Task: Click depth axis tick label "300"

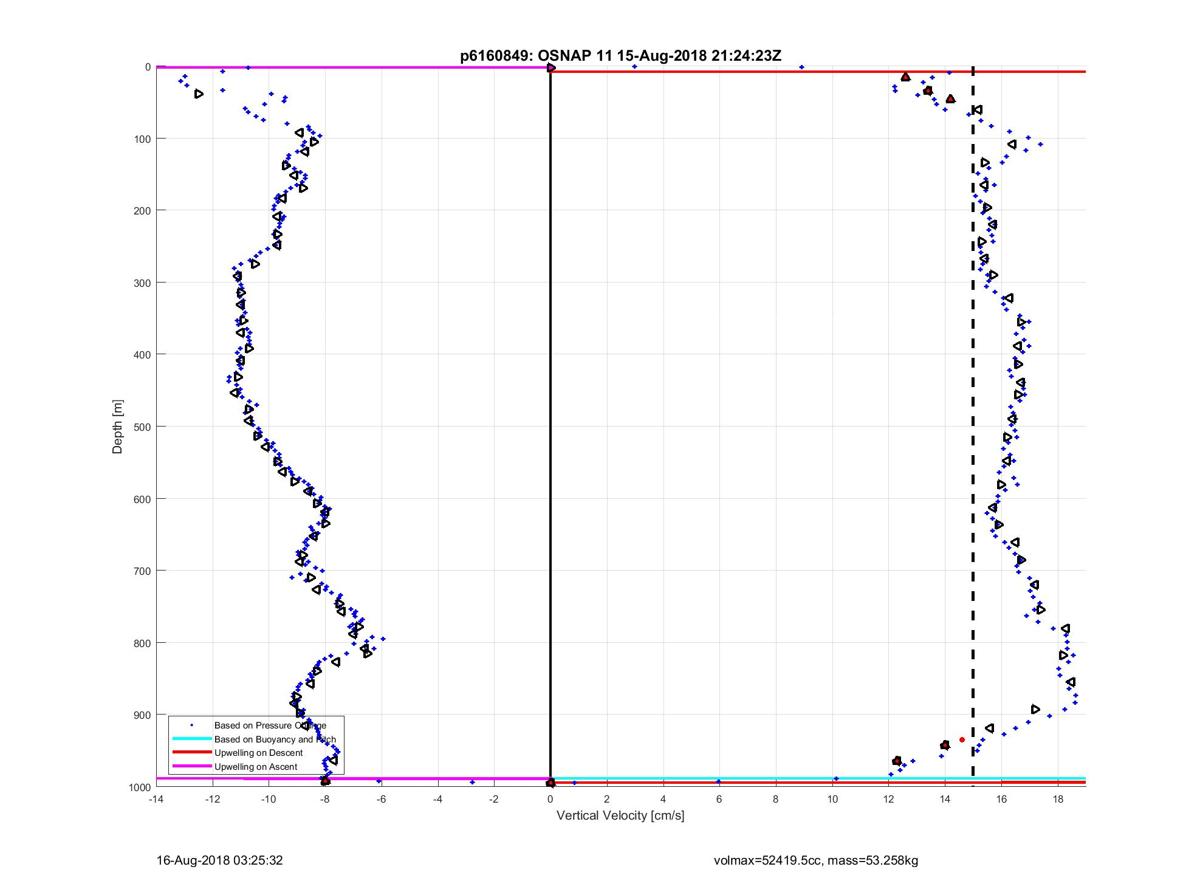Action: tap(141, 283)
